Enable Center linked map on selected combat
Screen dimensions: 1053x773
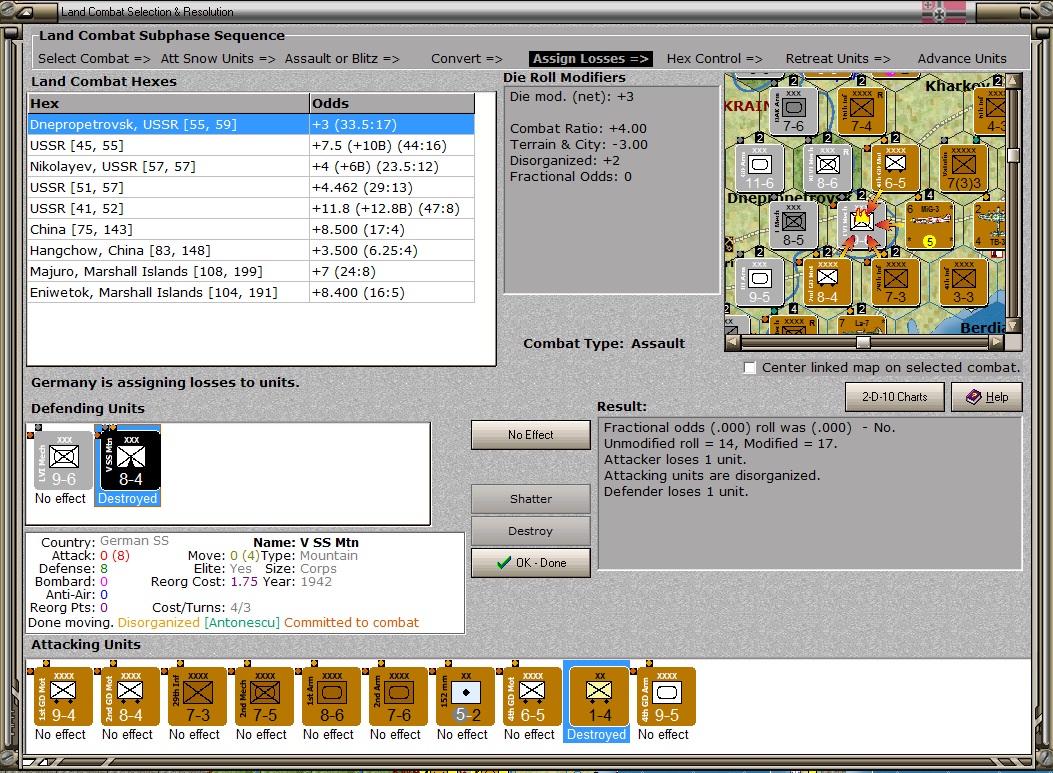(750, 368)
